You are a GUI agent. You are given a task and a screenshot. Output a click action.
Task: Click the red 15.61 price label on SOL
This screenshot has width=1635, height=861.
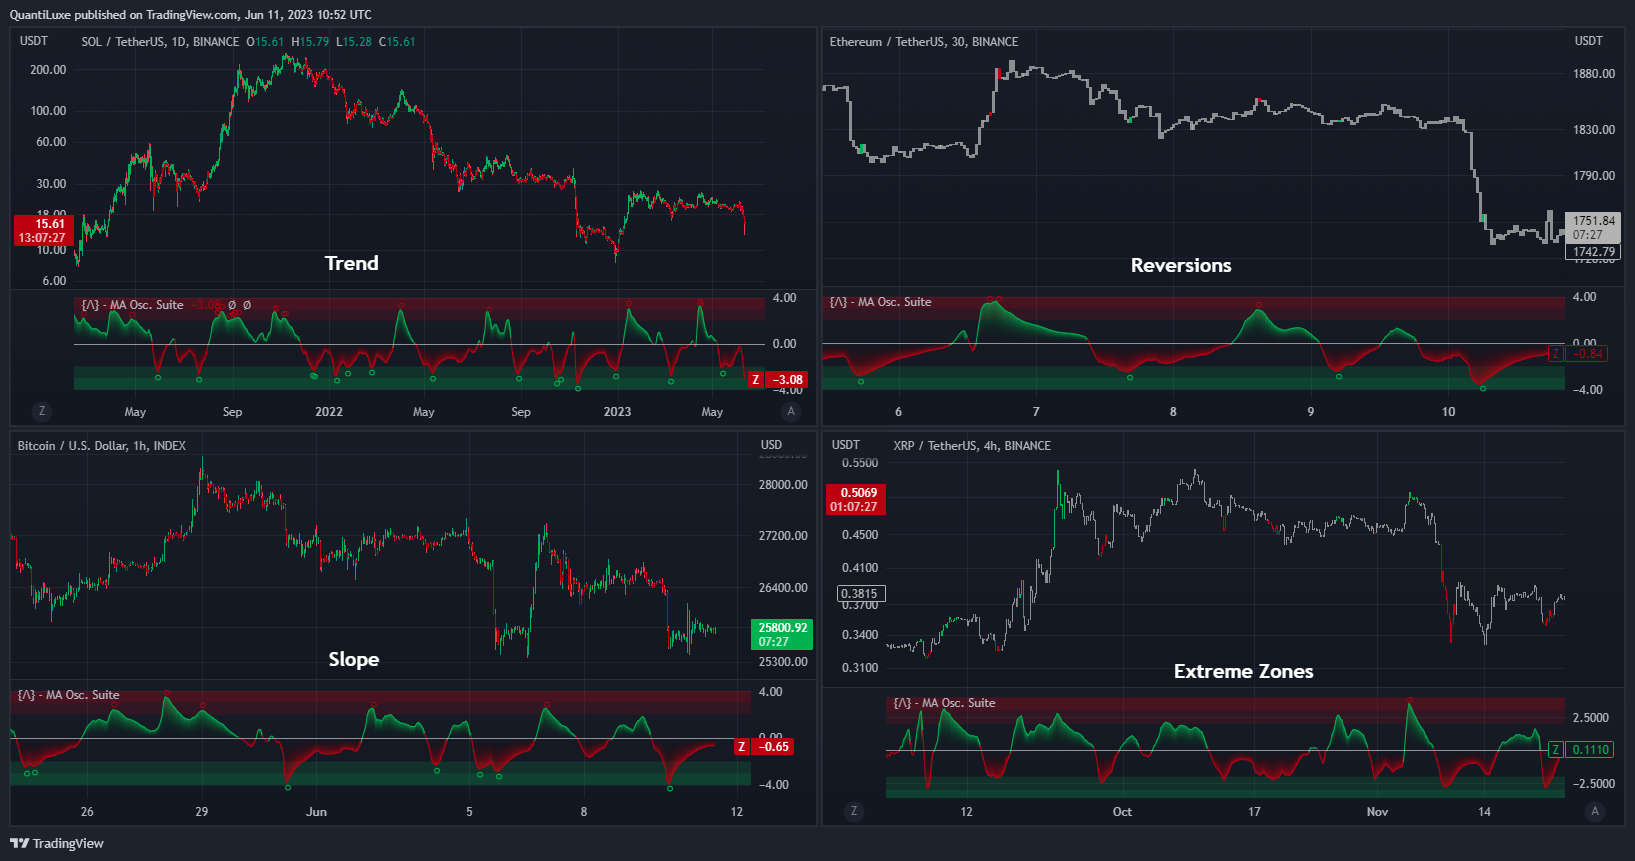tap(43, 231)
